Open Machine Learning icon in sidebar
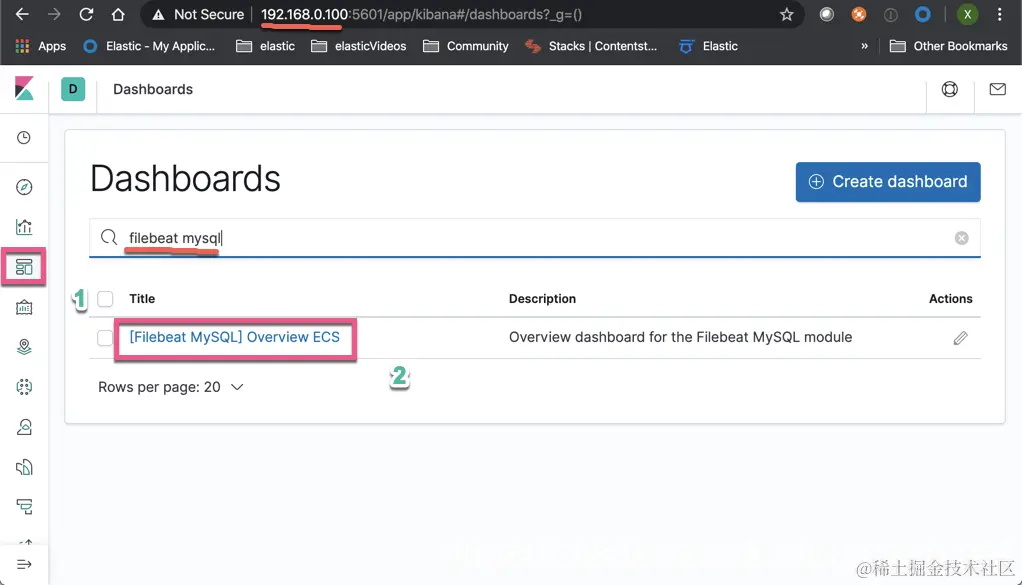This screenshot has height=585, width=1022. 24,387
